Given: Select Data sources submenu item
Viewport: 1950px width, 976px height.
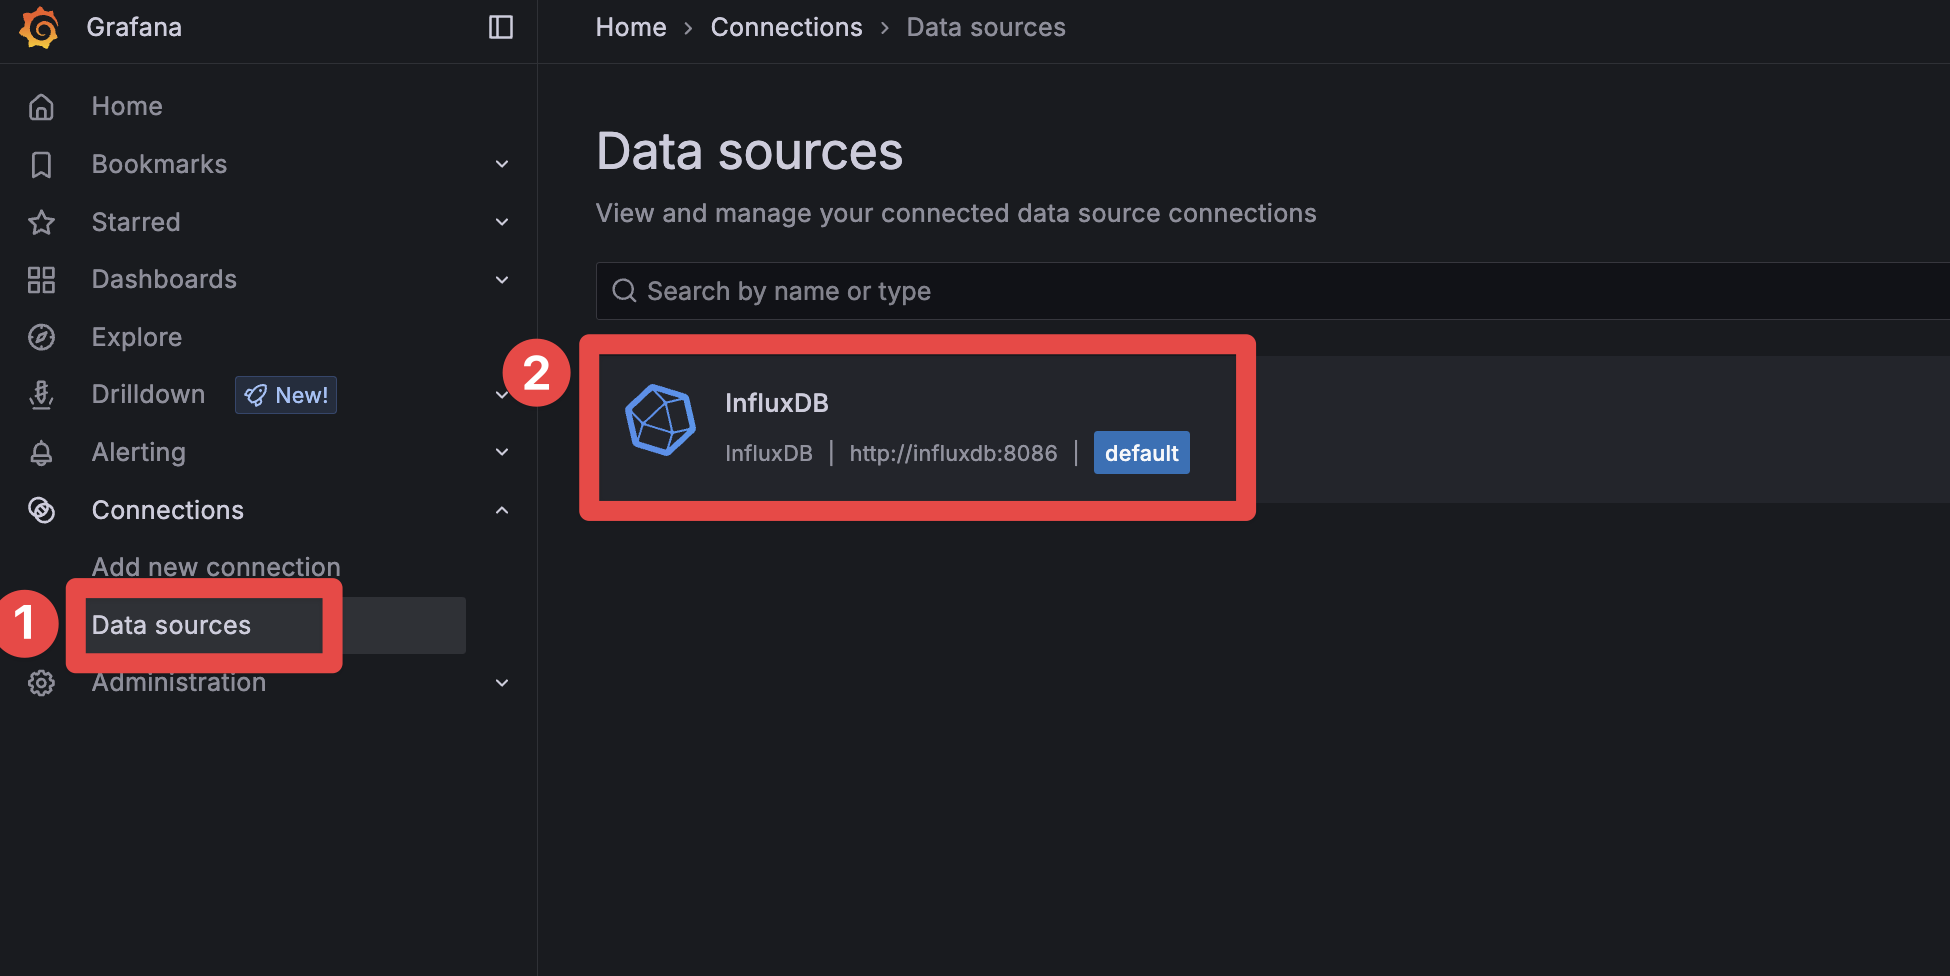Looking at the screenshot, I should click(171, 625).
